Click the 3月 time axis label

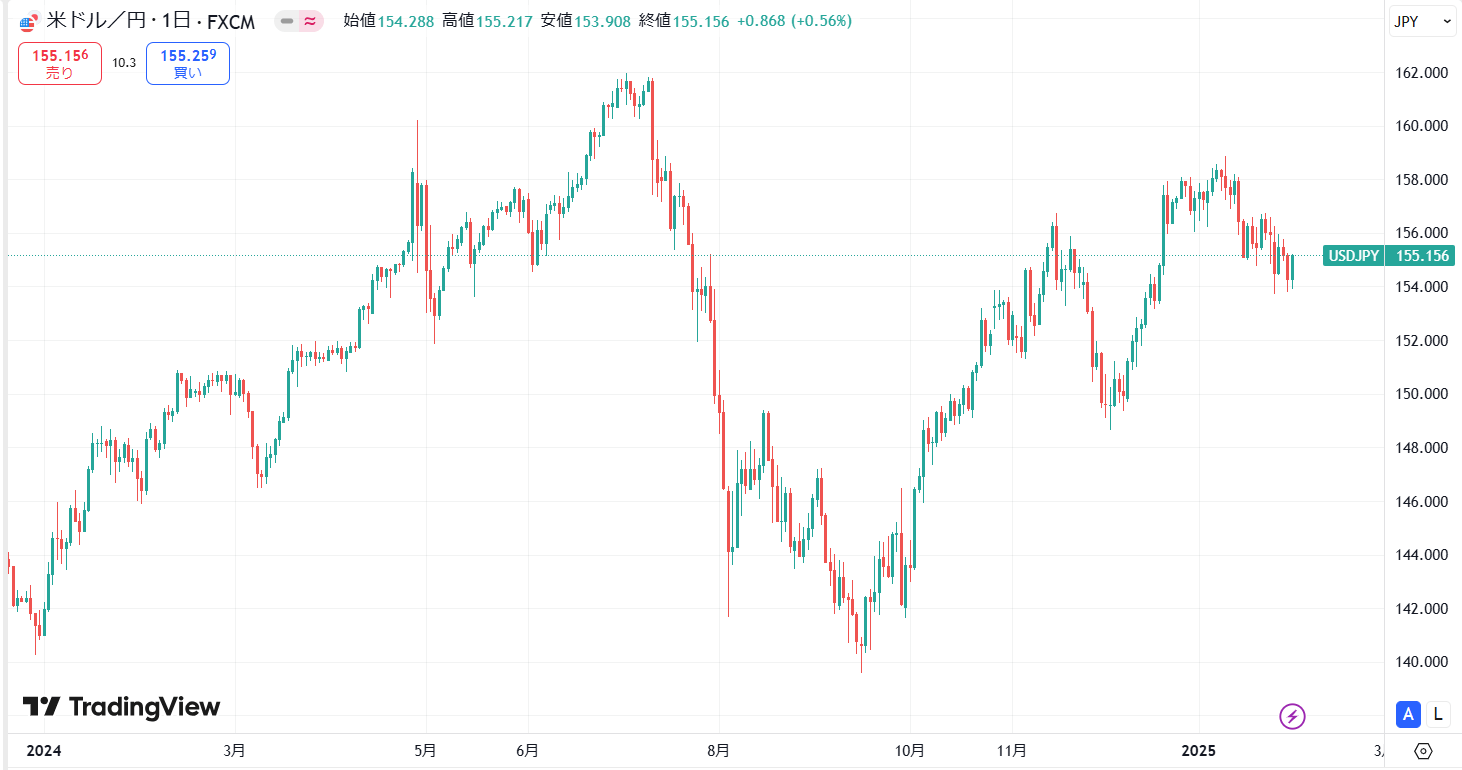click(x=234, y=750)
